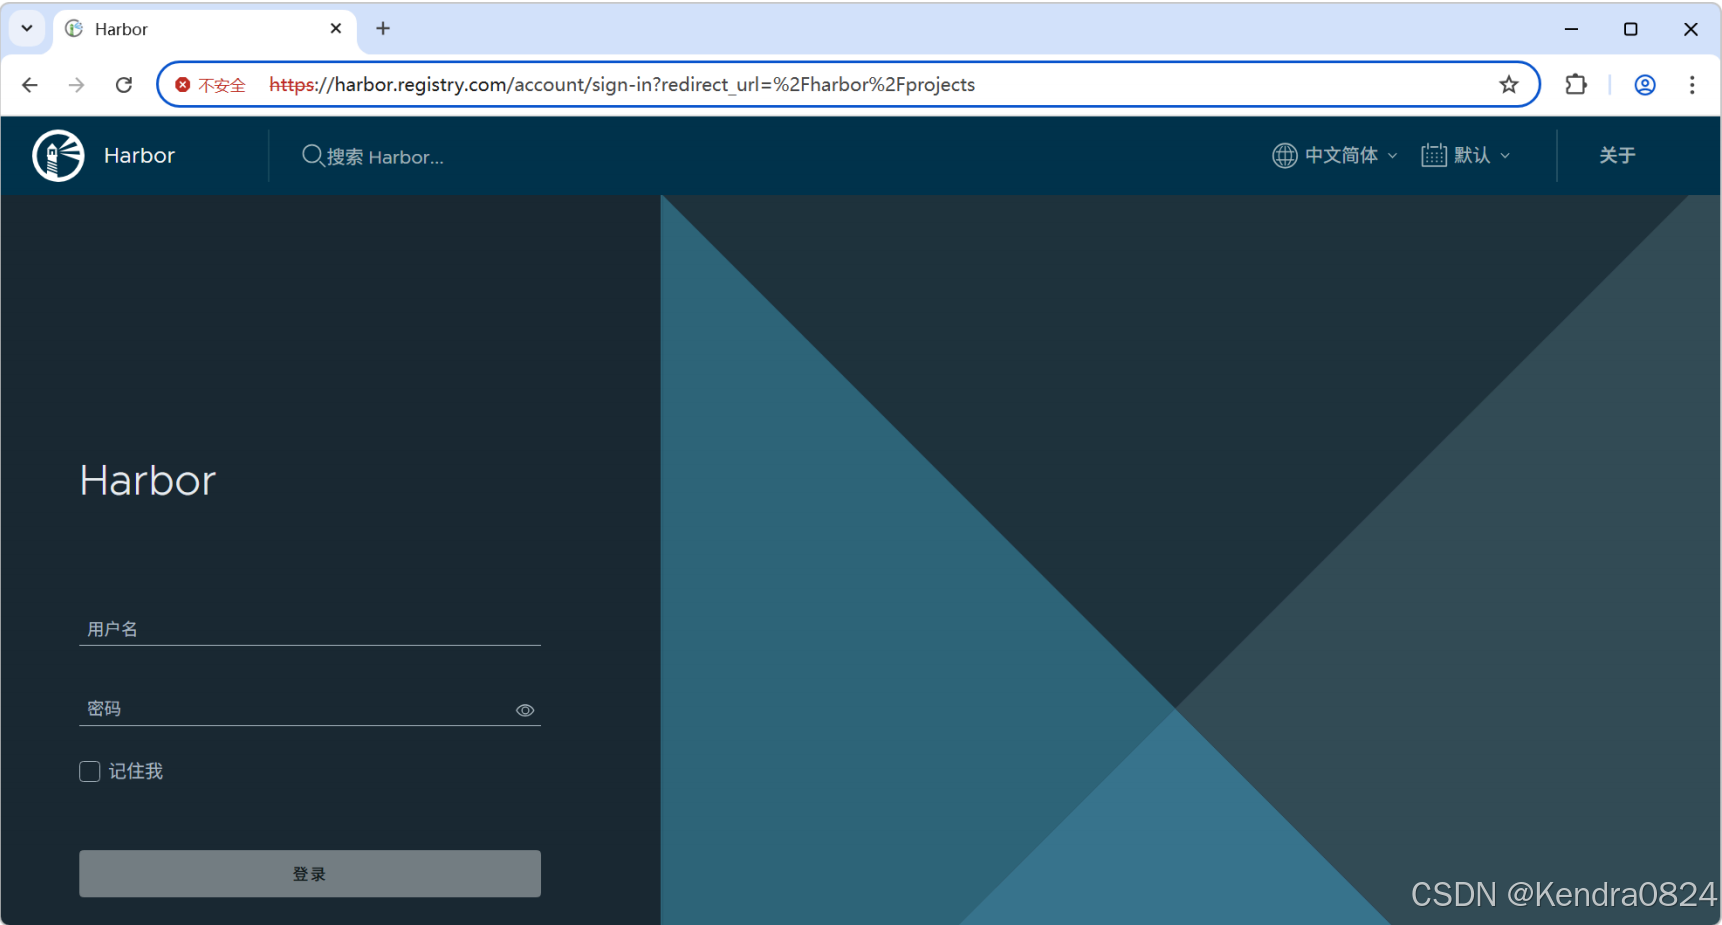Open the 关于 about menu item

coord(1617,156)
